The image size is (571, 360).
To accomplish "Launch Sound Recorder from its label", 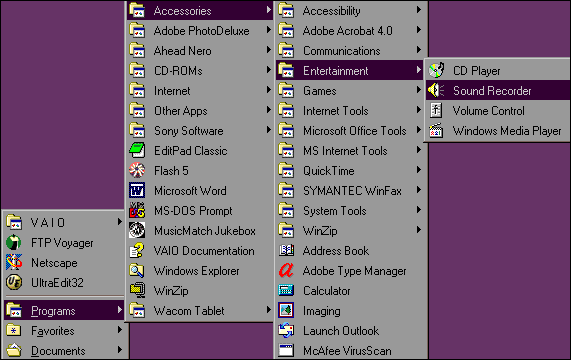I will [x=492, y=91].
